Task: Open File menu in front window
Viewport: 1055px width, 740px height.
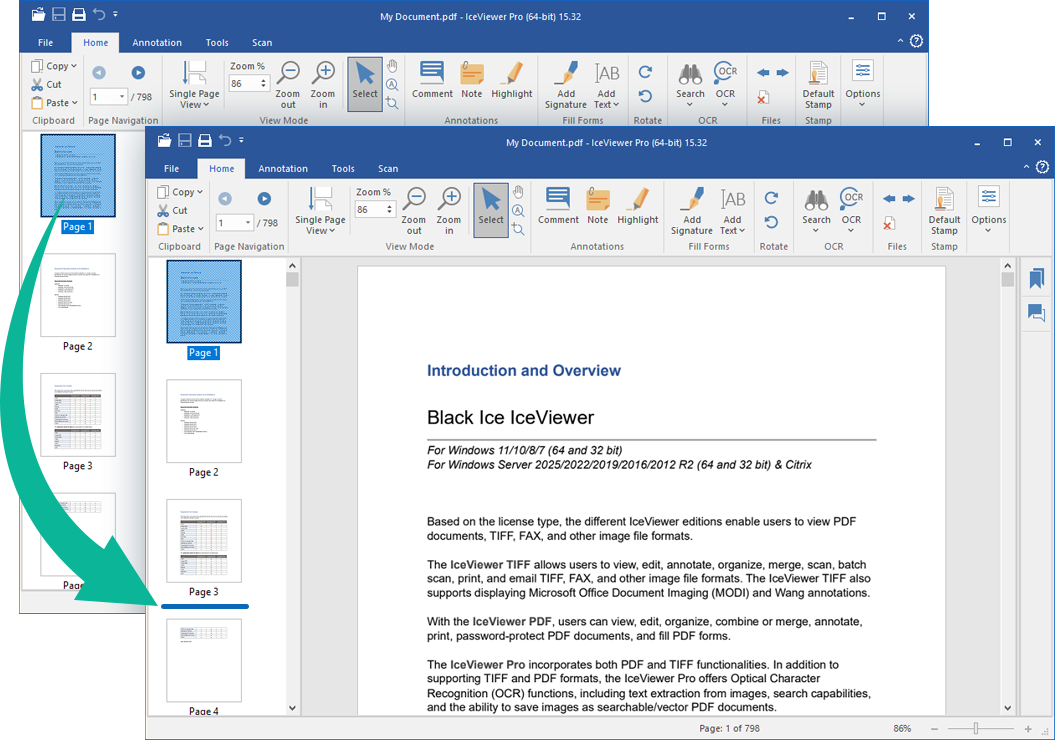Action: pyautogui.click(x=172, y=168)
